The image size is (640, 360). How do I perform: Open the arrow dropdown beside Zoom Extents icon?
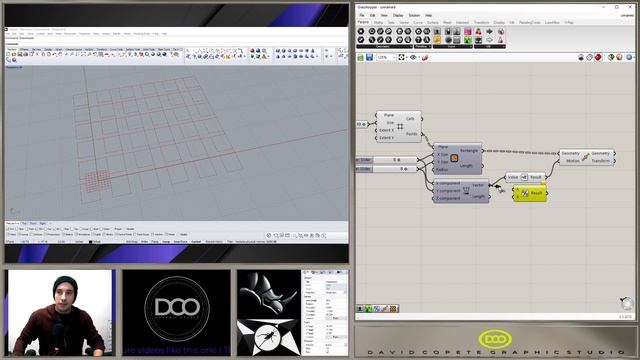(407, 58)
